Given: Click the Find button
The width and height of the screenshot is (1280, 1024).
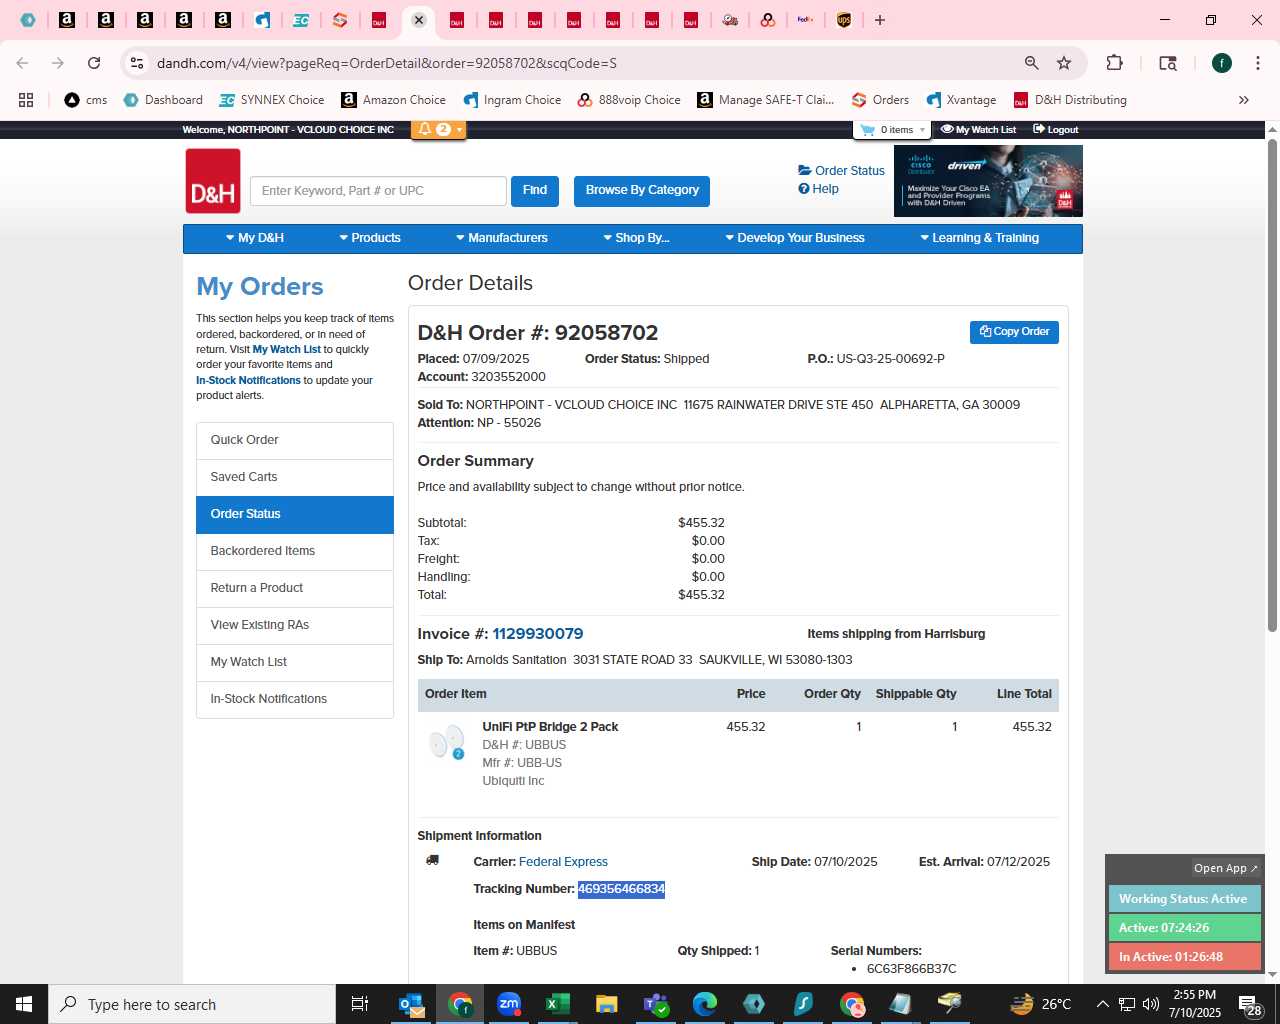Looking at the screenshot, I should coord(535,191).
